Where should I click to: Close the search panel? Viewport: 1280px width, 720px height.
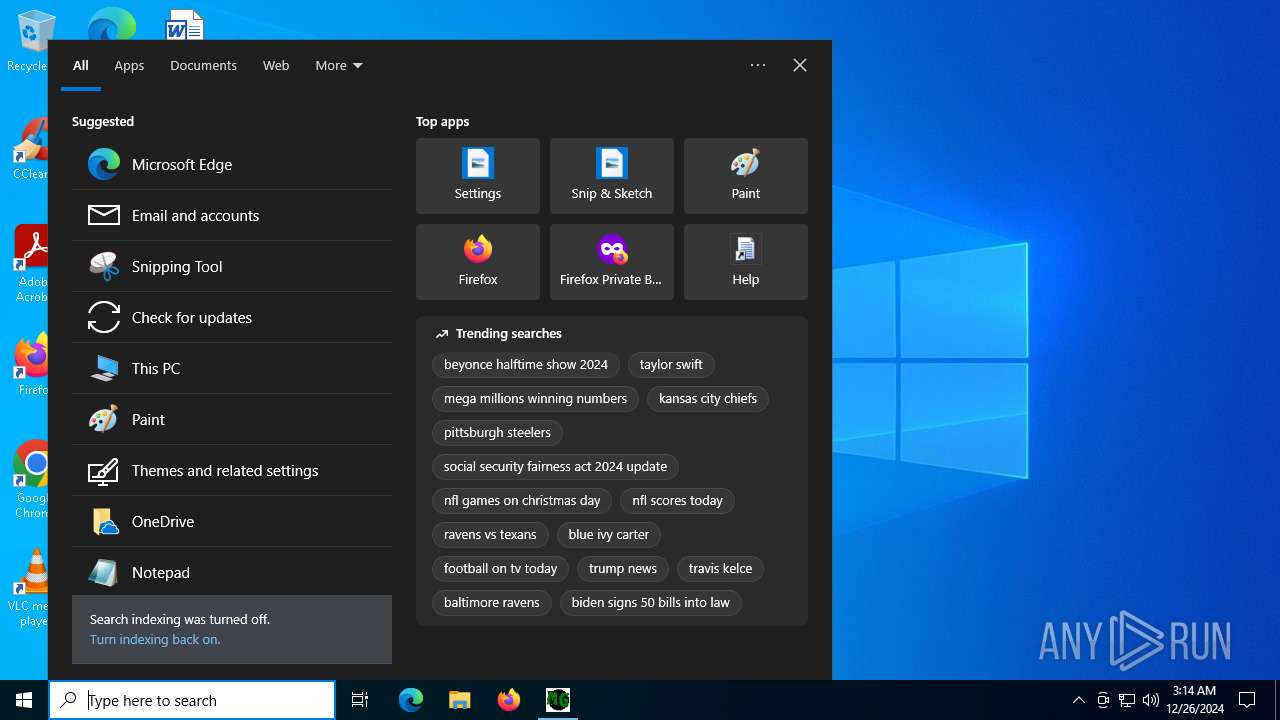800,65
